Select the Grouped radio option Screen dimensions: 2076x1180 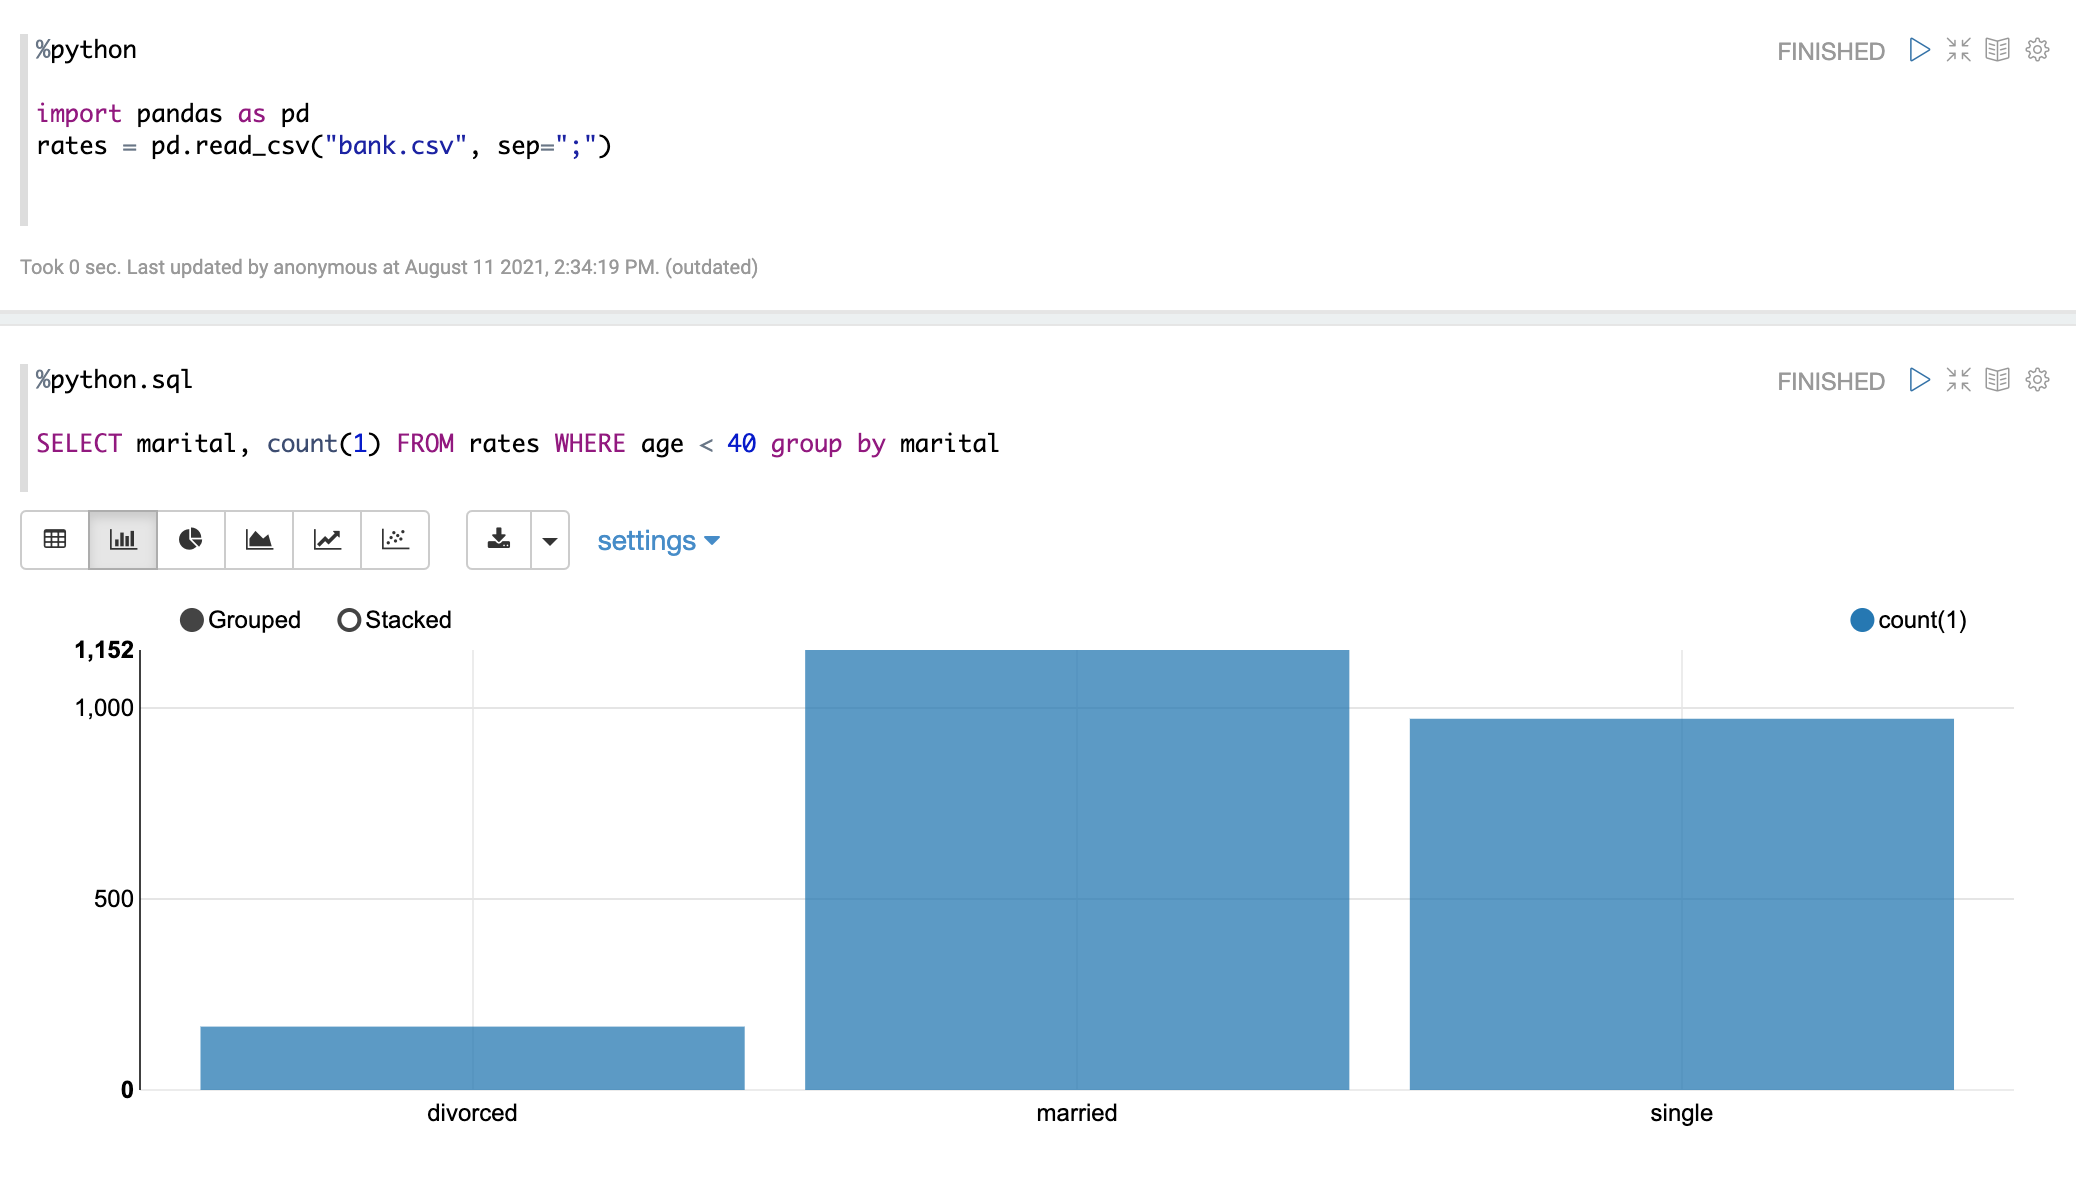tap(192, 620)
